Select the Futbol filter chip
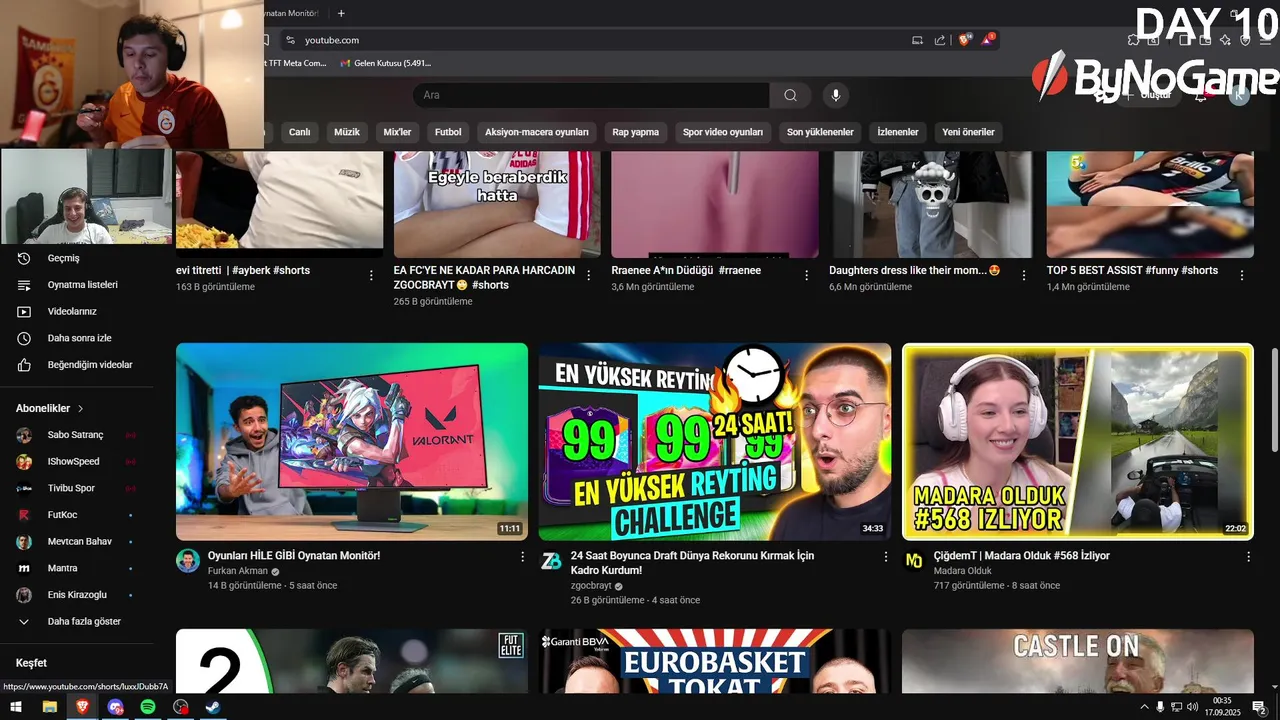The width and height of the screenshot is (1280, 720). (x=448, y=132)
